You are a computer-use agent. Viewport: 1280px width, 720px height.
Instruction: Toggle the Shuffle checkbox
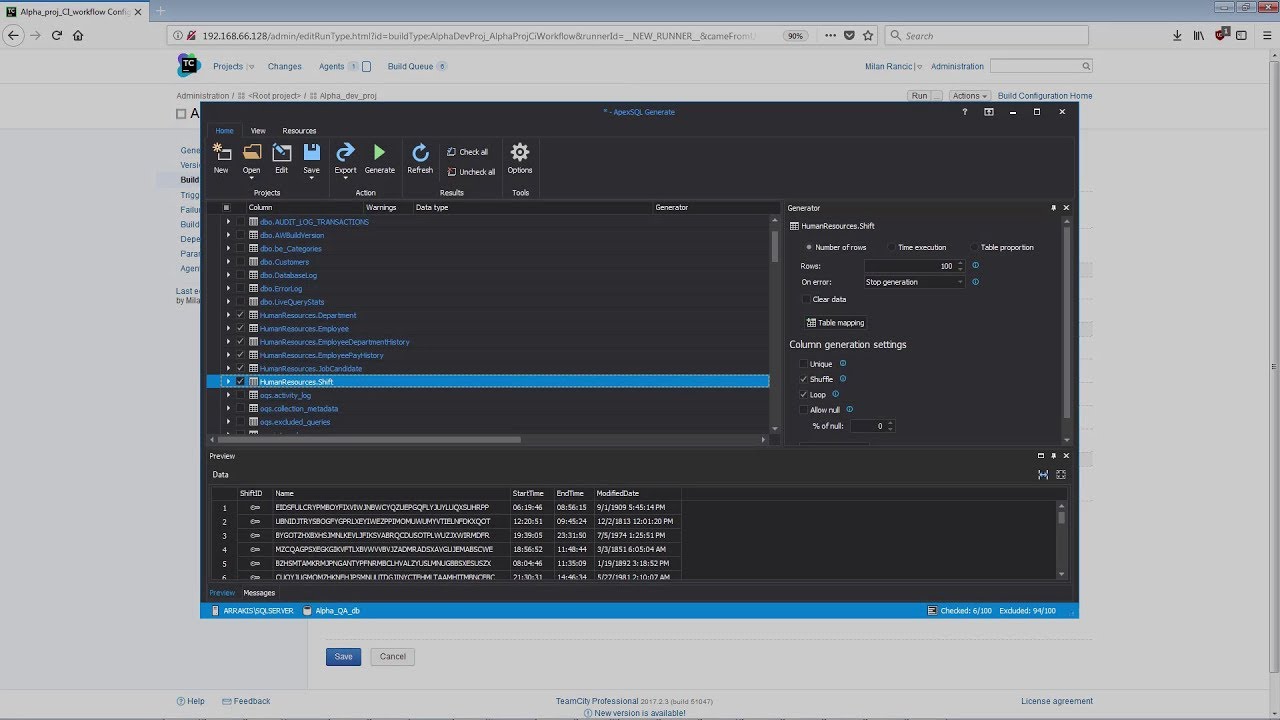(x=804, y=379)
